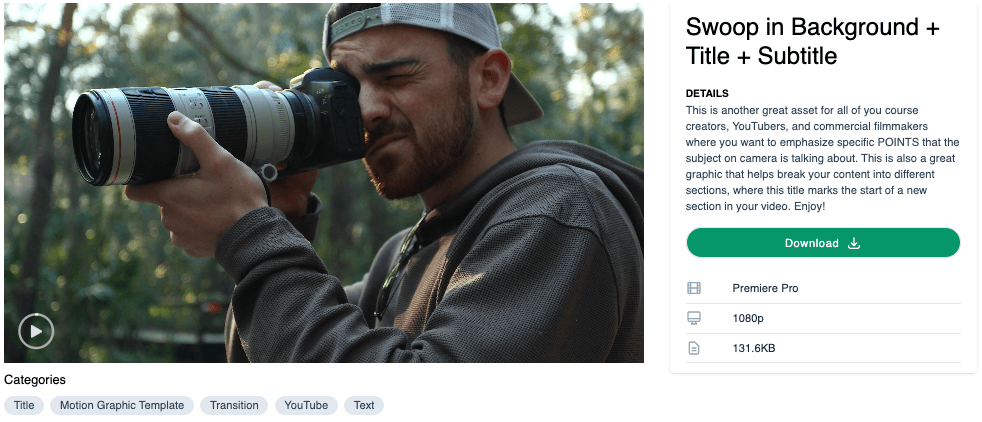Click the film strip icon beside Premiere Pro
Image resolution: width=982 pixels, height=422 pixels.
694,288
